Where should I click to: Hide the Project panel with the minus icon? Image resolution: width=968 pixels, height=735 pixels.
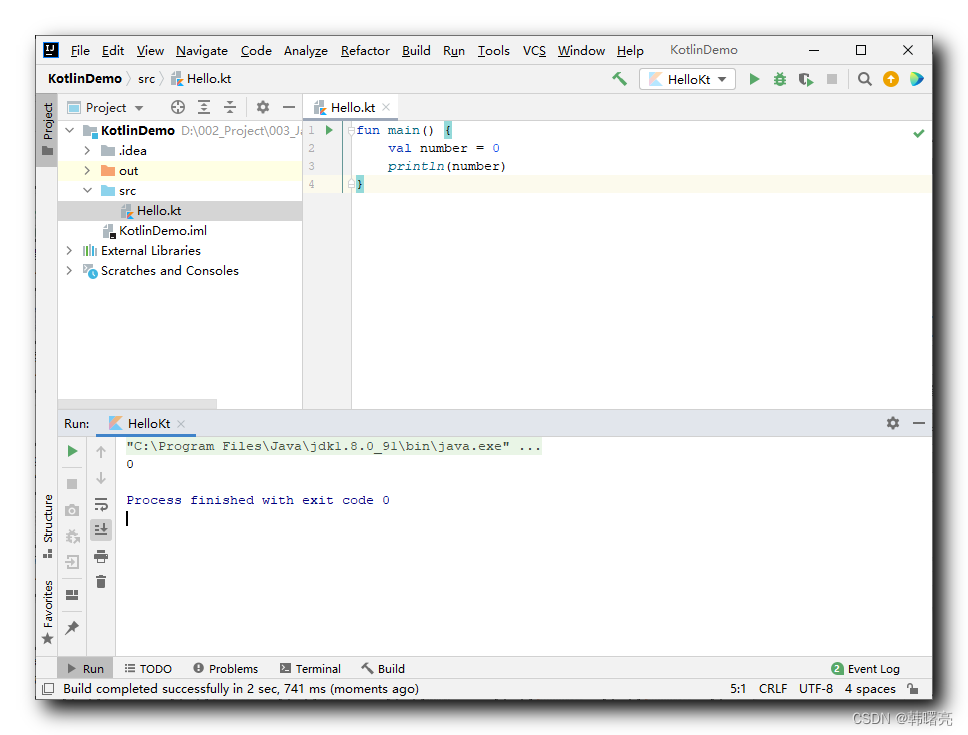pyautogui.click(x=288, y=107)
